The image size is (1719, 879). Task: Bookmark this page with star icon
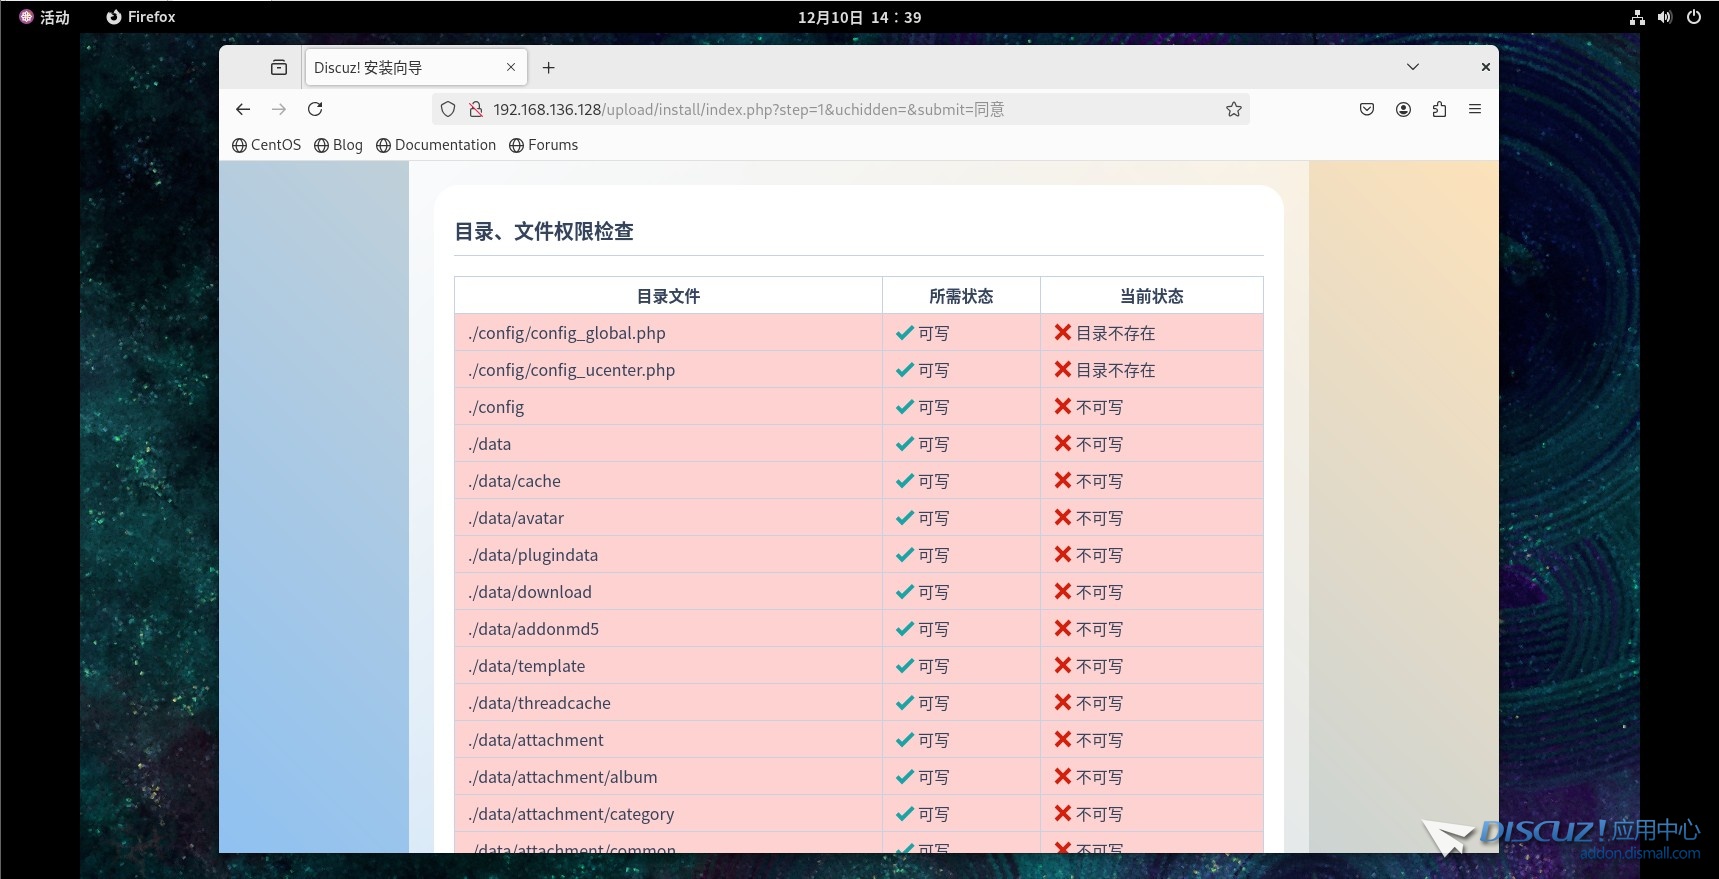click(x=1234, y=109)
